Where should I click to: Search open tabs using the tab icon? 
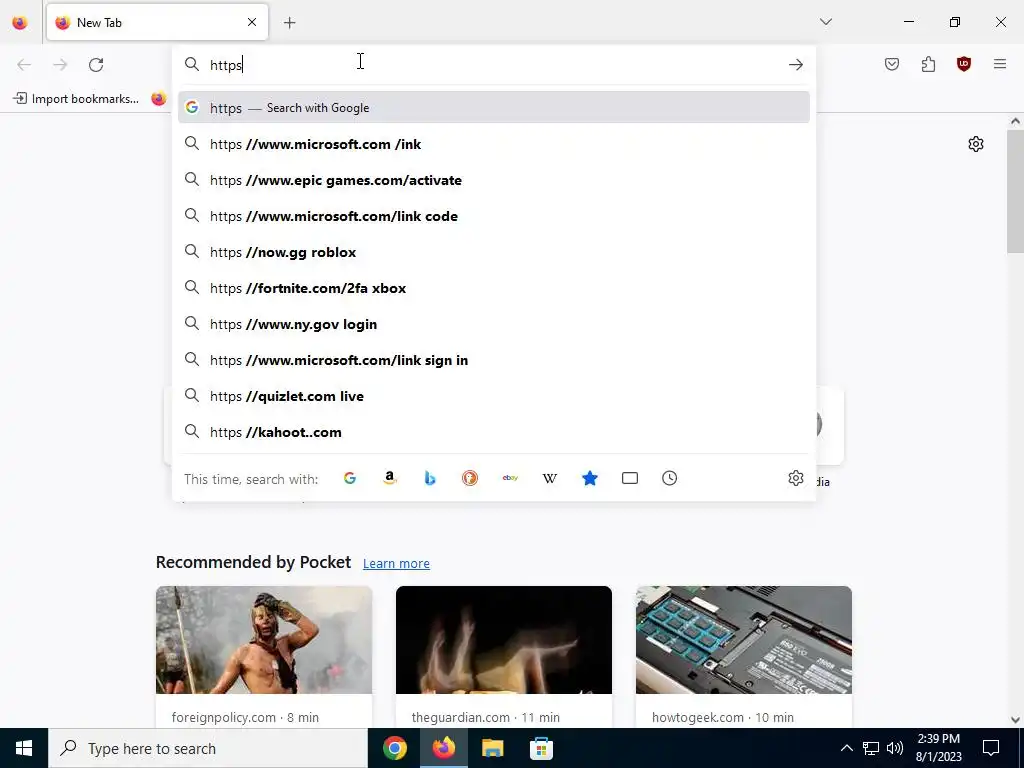click(x=630, y=479)
